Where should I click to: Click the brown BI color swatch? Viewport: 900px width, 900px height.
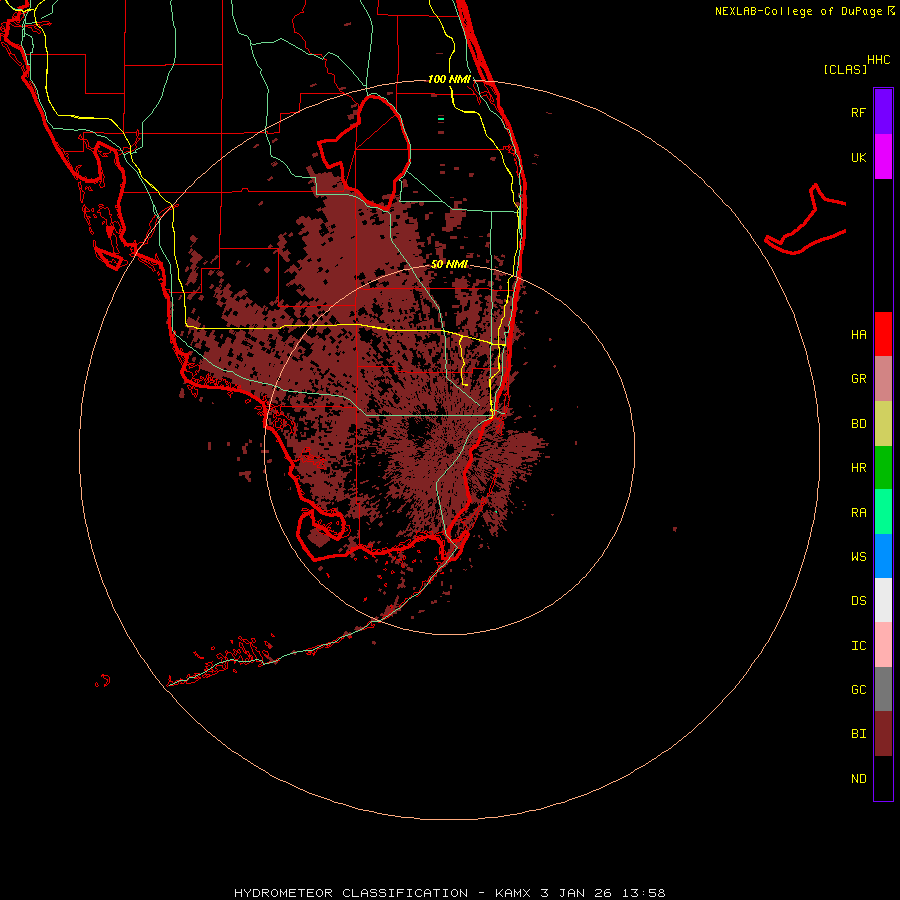click(883, 734)
